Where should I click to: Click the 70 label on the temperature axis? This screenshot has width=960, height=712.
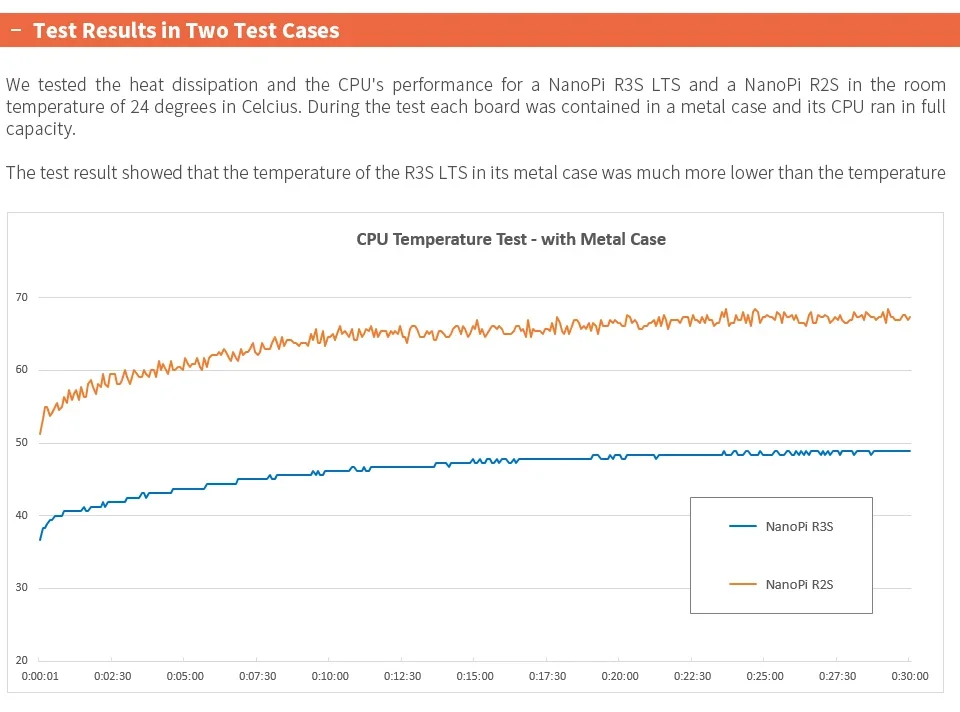click(x=21, y=297)
